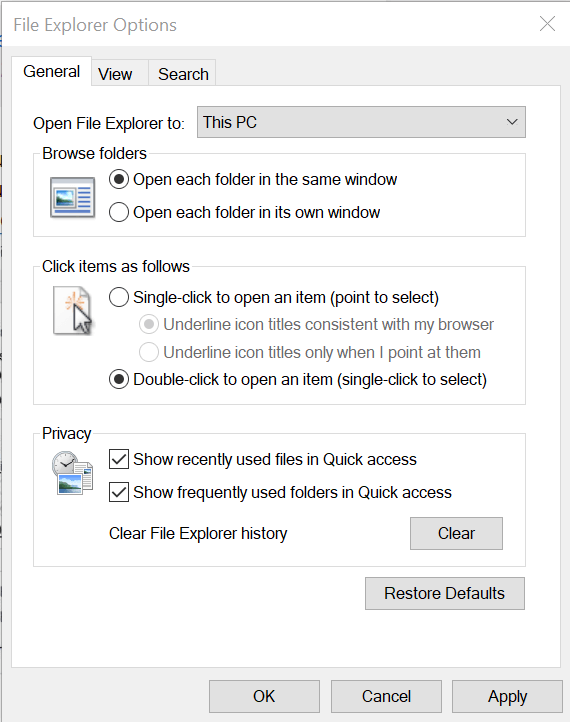Switch to the View tab
The width and height of the screenshot is (570, 722).
tap(115, 74)
